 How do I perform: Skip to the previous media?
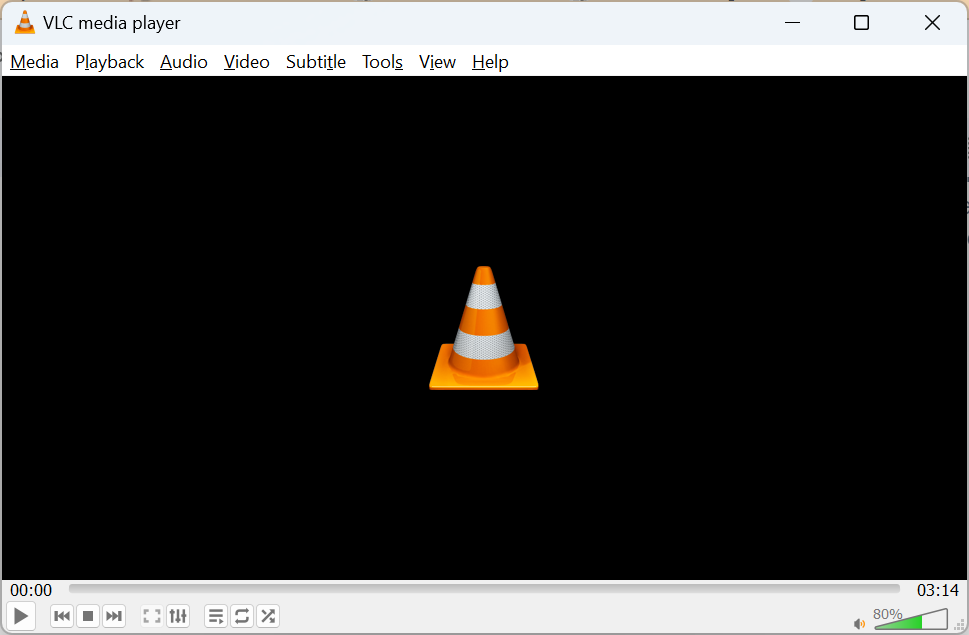click(x=61, y=616)
